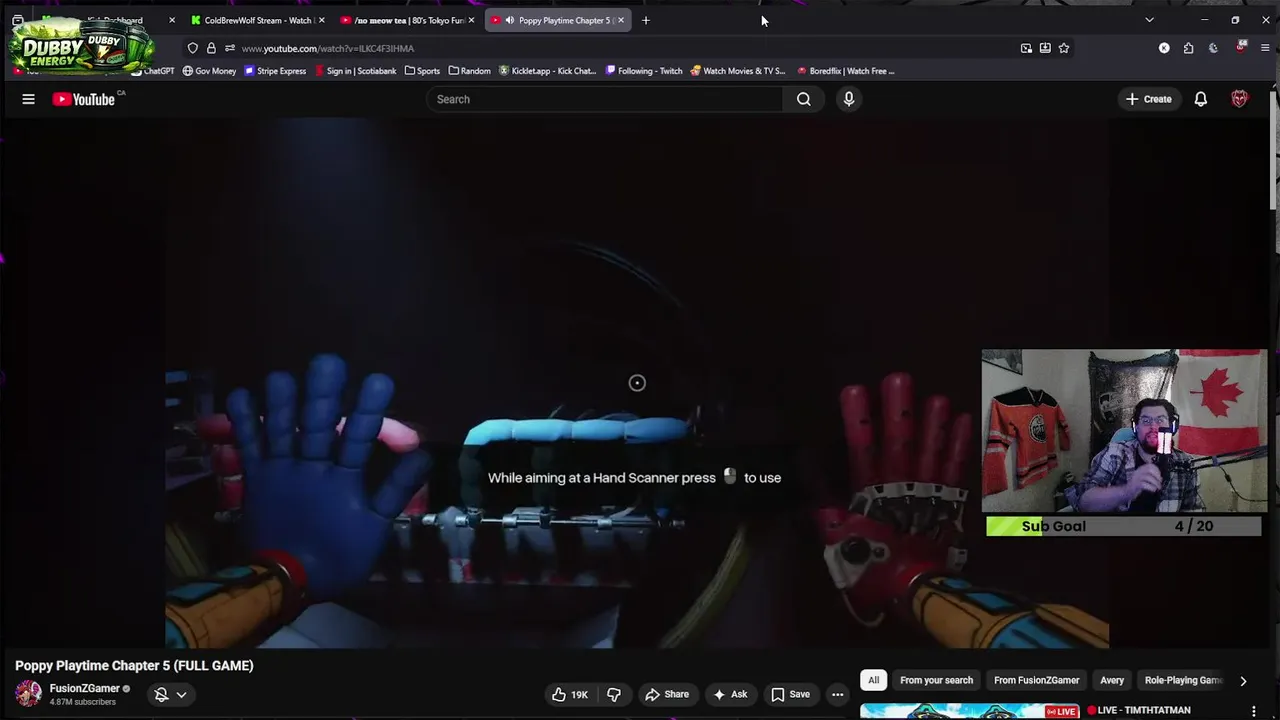
Task: Open the live TIMTHTATMAN video thumbnail
Action: click(x=970, y=711)
